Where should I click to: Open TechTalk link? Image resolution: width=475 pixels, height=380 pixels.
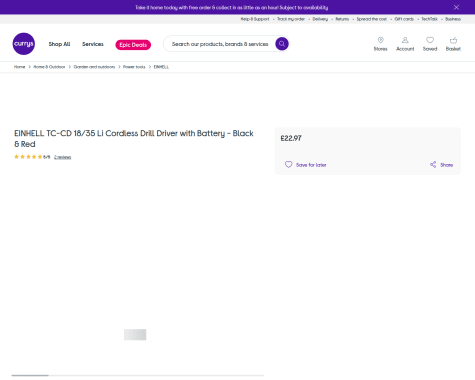point(429,19)
